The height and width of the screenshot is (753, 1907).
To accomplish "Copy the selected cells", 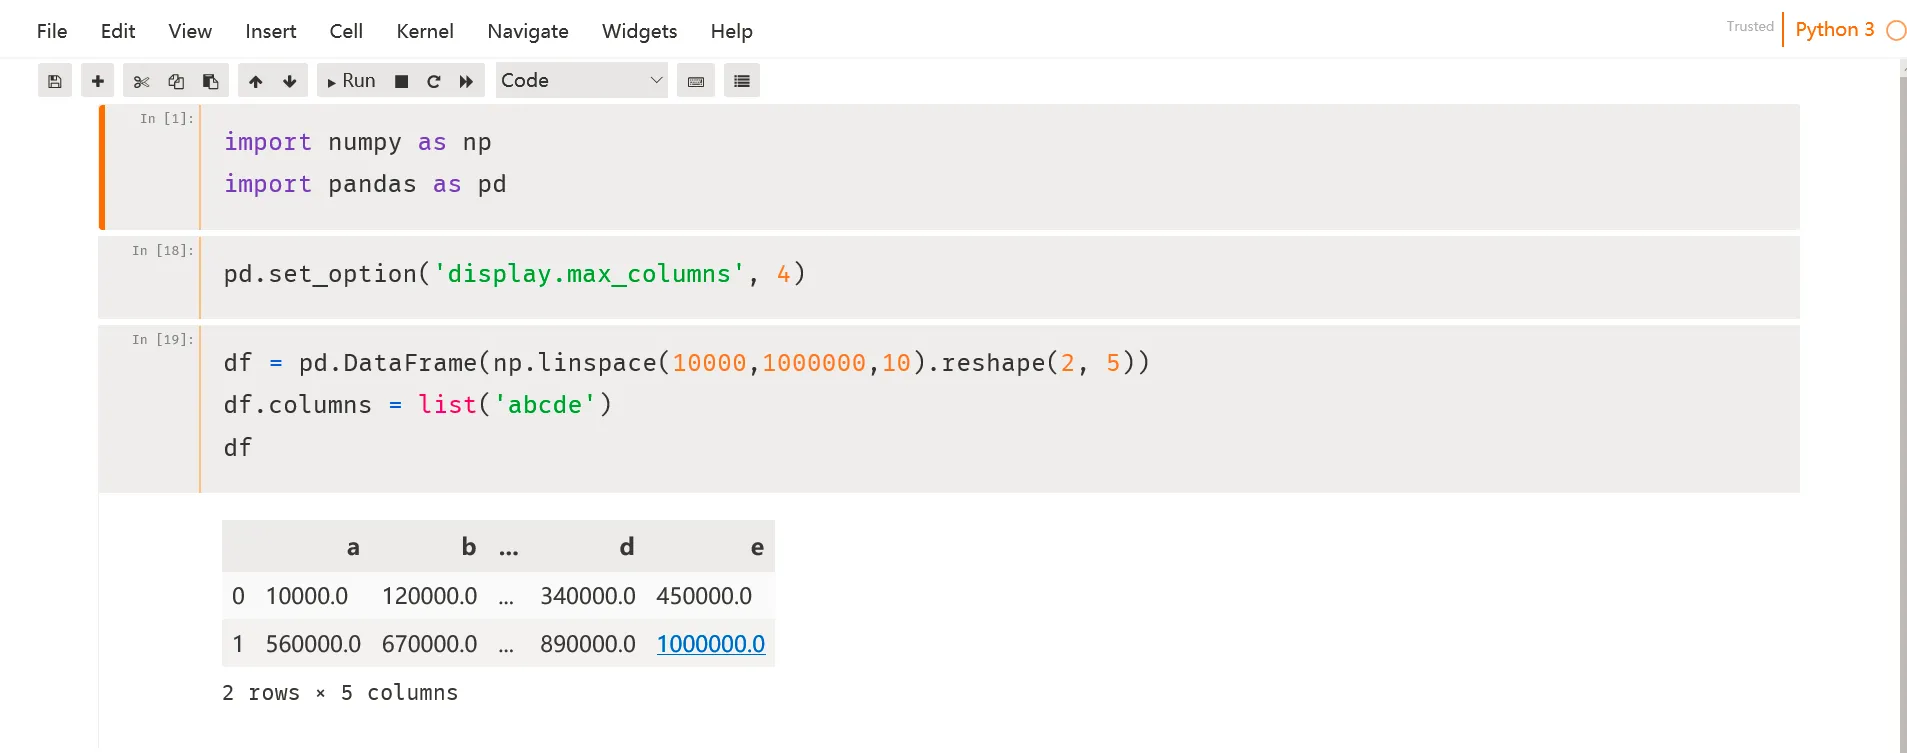I will point(176,81).
